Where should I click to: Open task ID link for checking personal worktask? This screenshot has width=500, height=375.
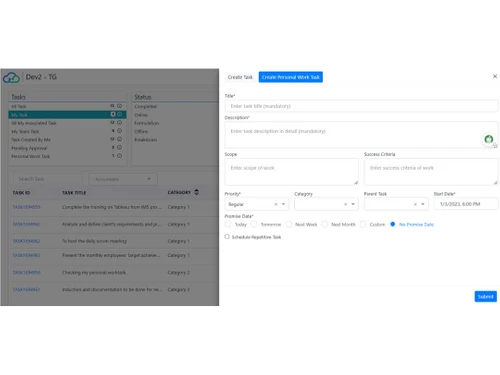point(26,272)
